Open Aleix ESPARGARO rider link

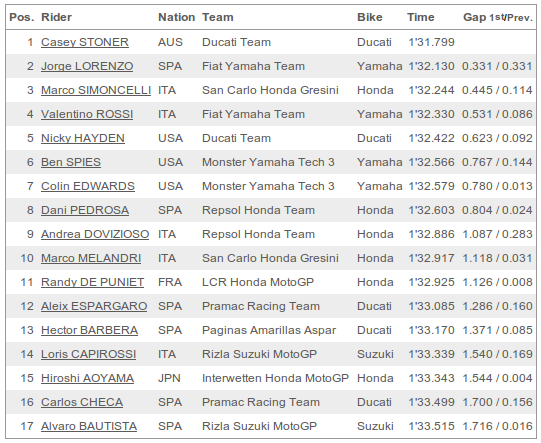click(94, 306)
